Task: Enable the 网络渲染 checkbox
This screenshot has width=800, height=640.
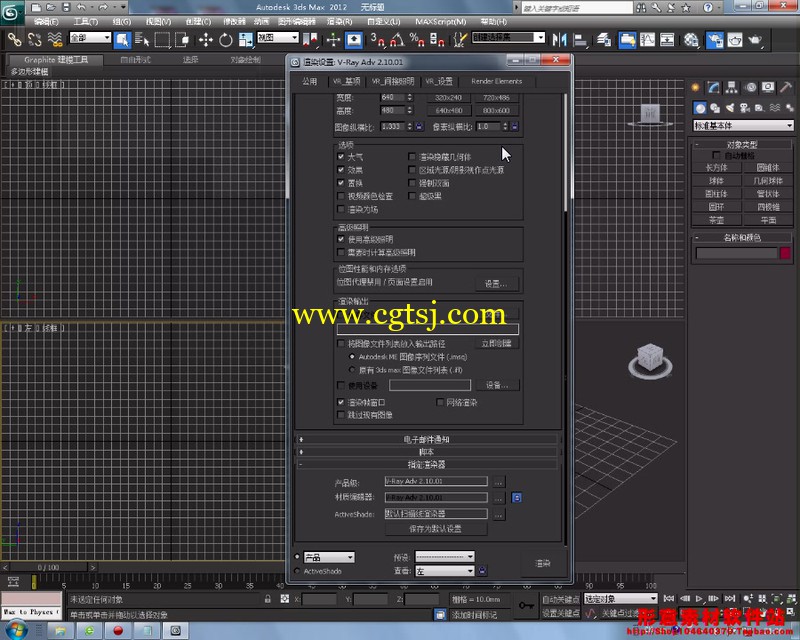Action: pyautogui.click(x=439, y=402)
